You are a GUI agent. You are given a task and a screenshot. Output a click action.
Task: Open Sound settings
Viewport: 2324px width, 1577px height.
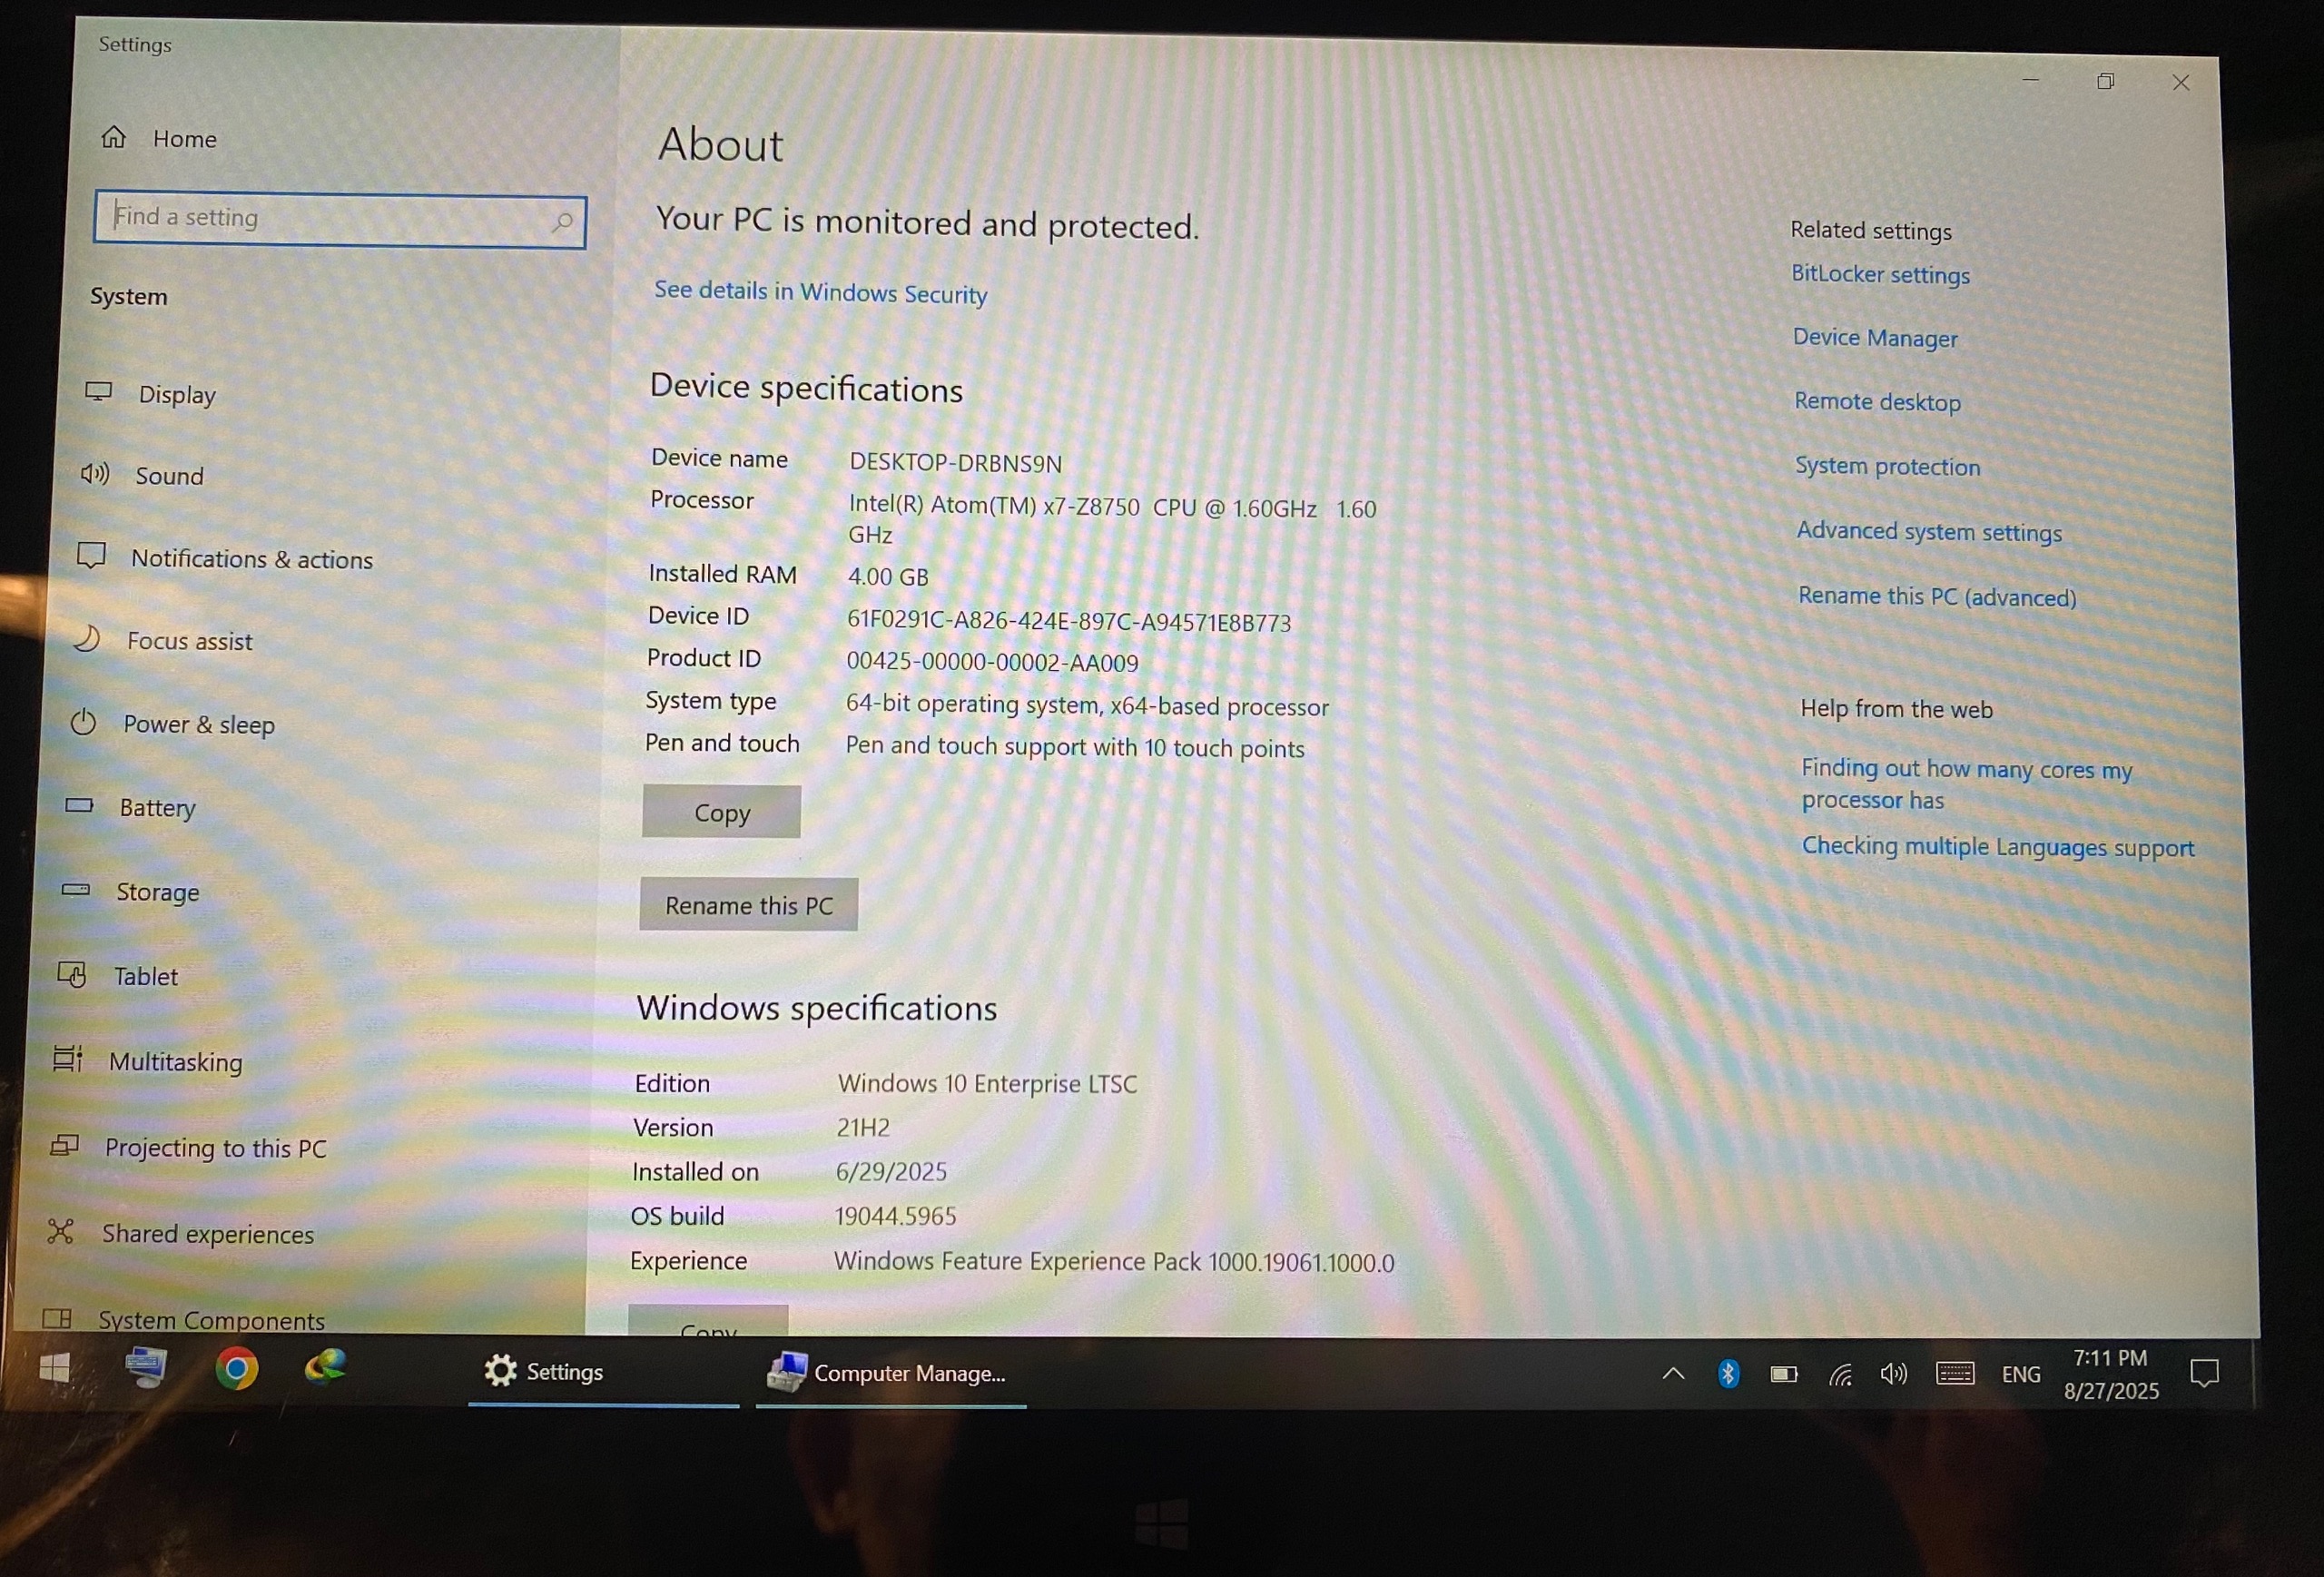[142, 475]
